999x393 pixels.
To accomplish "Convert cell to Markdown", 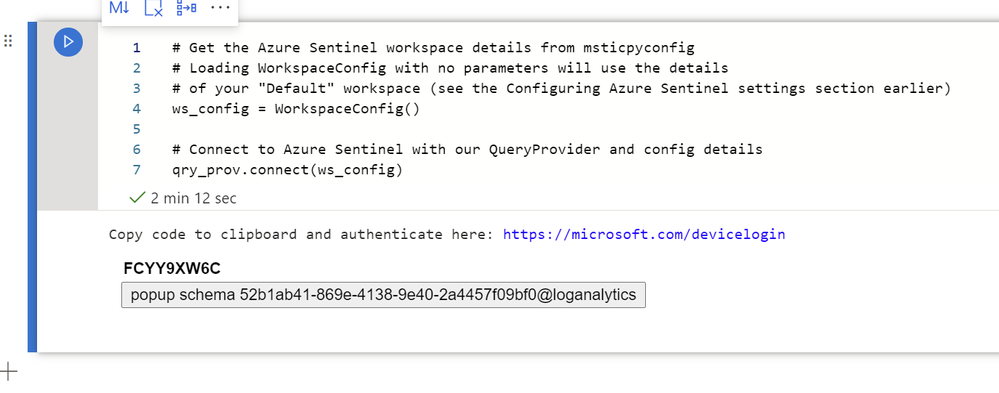I will 119,8.
